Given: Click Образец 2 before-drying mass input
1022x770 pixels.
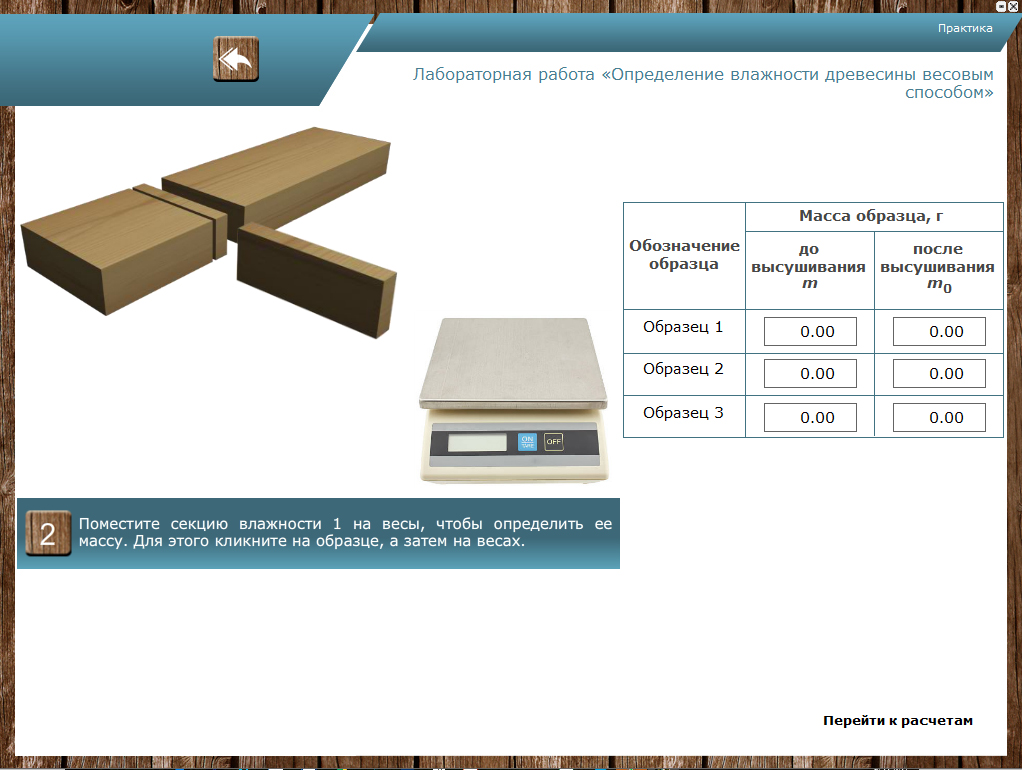Looking at the screenshot, I should point(810,374).
